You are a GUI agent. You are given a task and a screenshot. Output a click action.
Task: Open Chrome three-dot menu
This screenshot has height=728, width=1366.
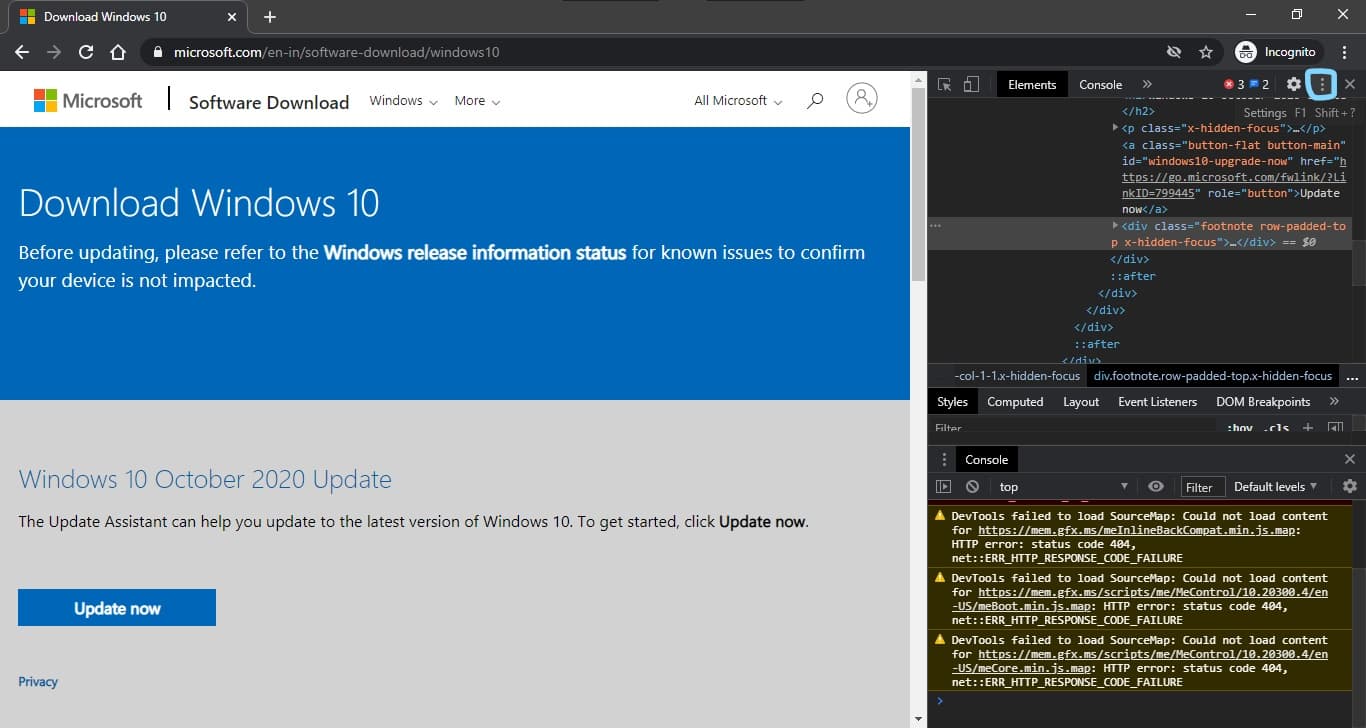(1345, 52)
